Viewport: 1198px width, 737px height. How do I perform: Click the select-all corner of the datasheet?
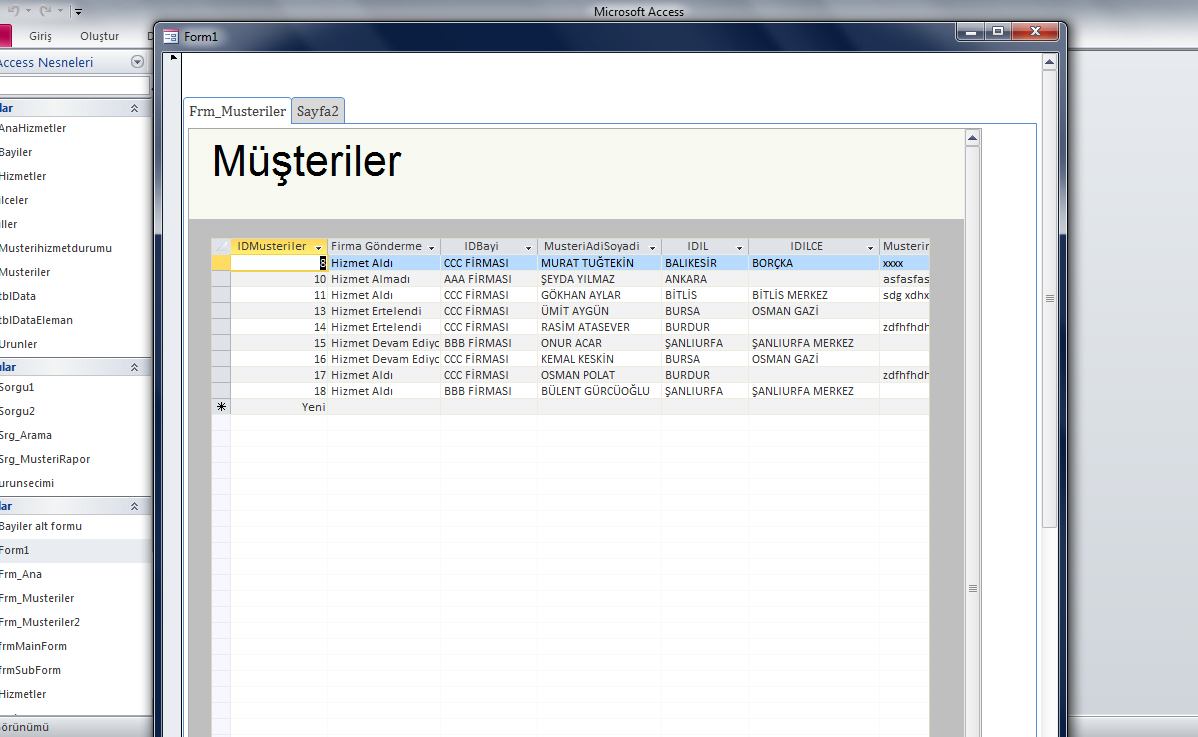pos(220,246)
